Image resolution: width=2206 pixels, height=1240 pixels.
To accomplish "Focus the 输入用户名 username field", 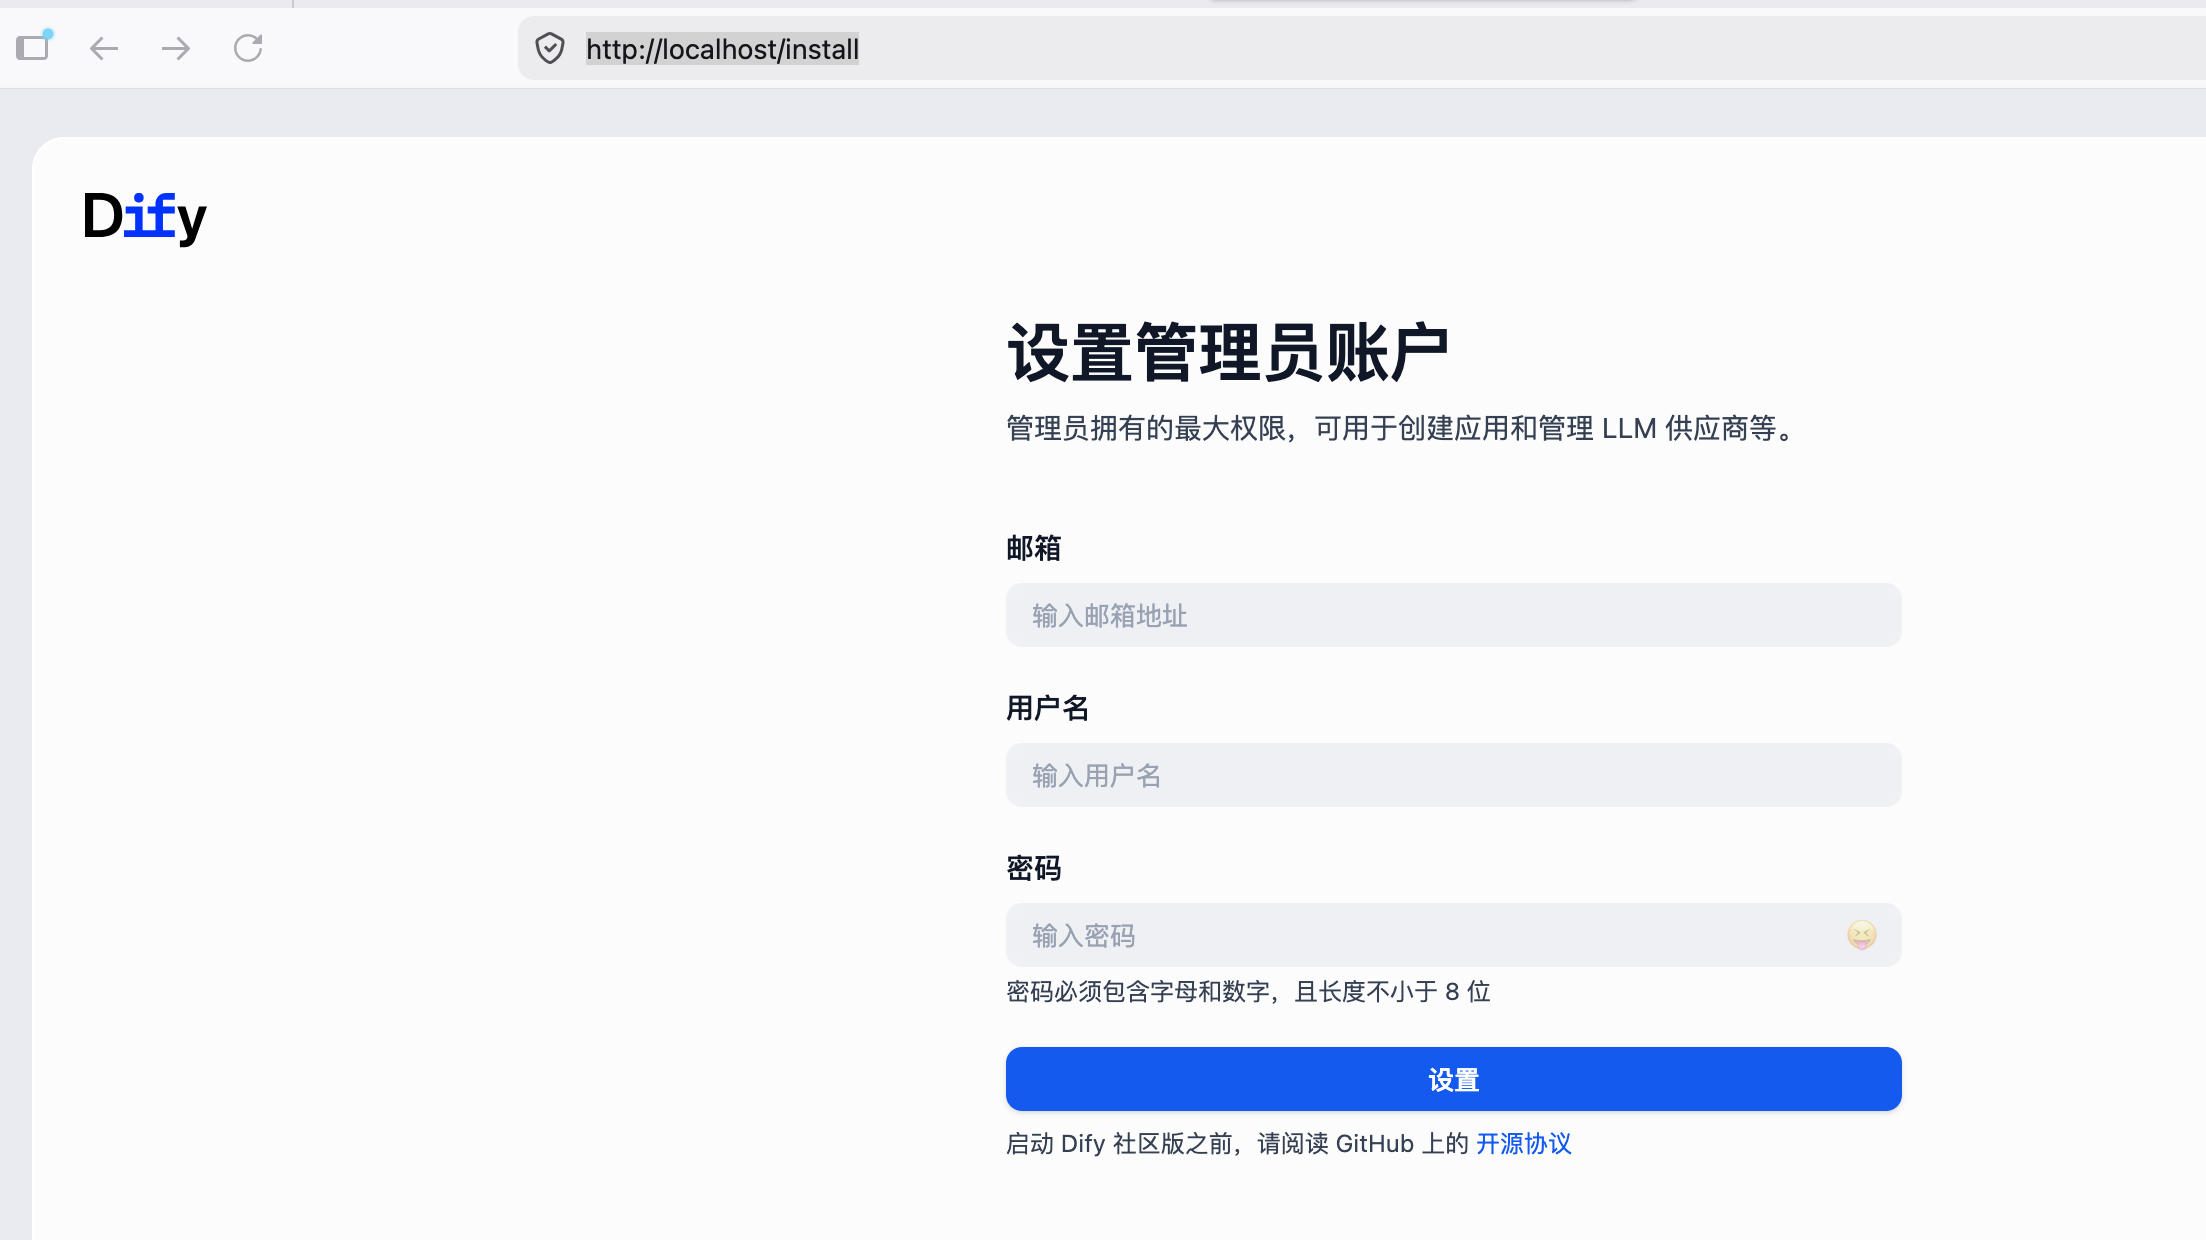I will 1453,775.
